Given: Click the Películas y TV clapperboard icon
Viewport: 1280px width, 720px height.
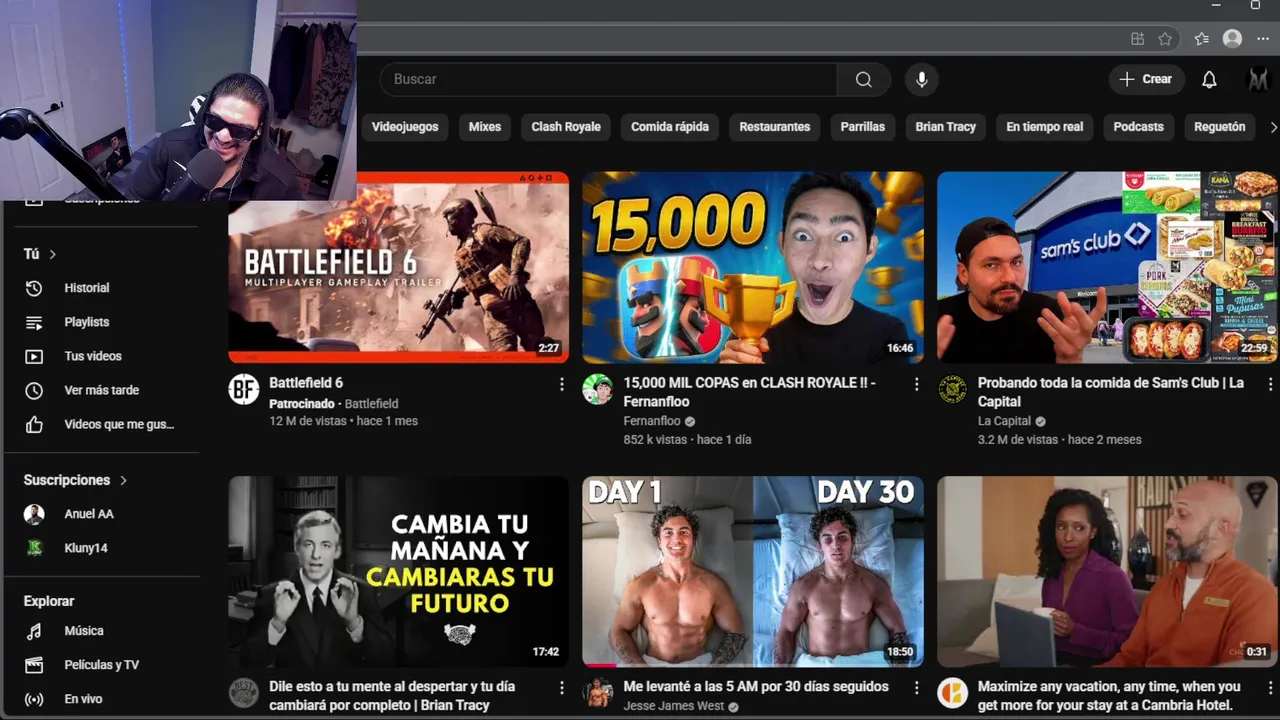Looking at the screenshot, I should tap(34, 665).
